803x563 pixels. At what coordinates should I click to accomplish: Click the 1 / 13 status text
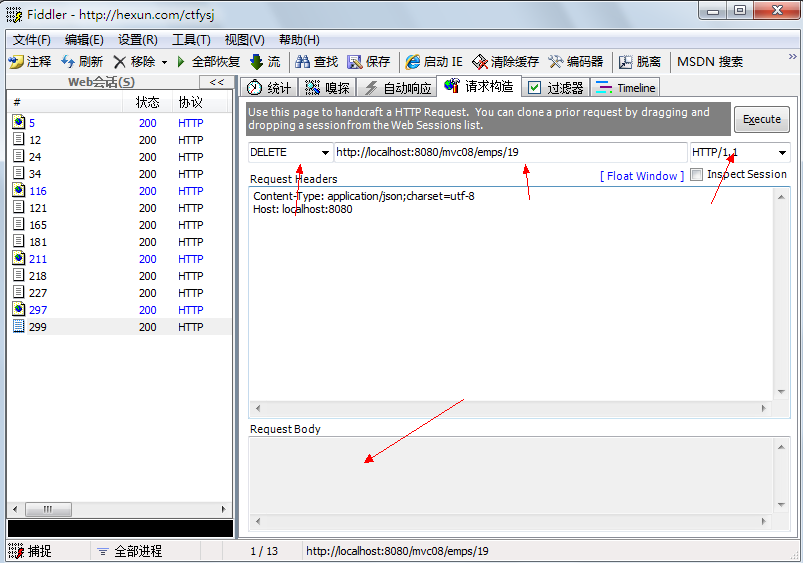point(264,551)
